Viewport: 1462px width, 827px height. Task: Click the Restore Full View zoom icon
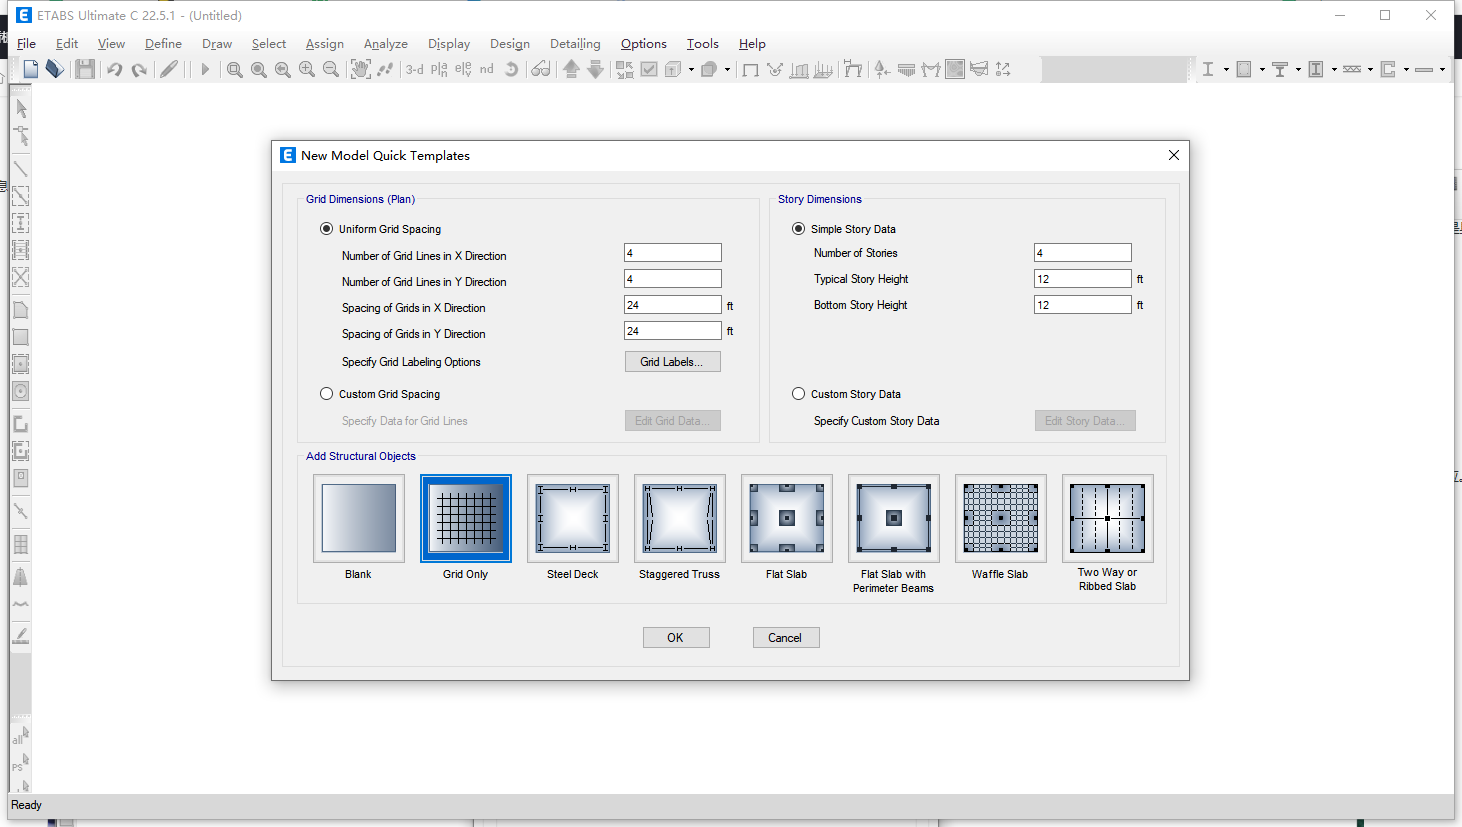(259, 69)
